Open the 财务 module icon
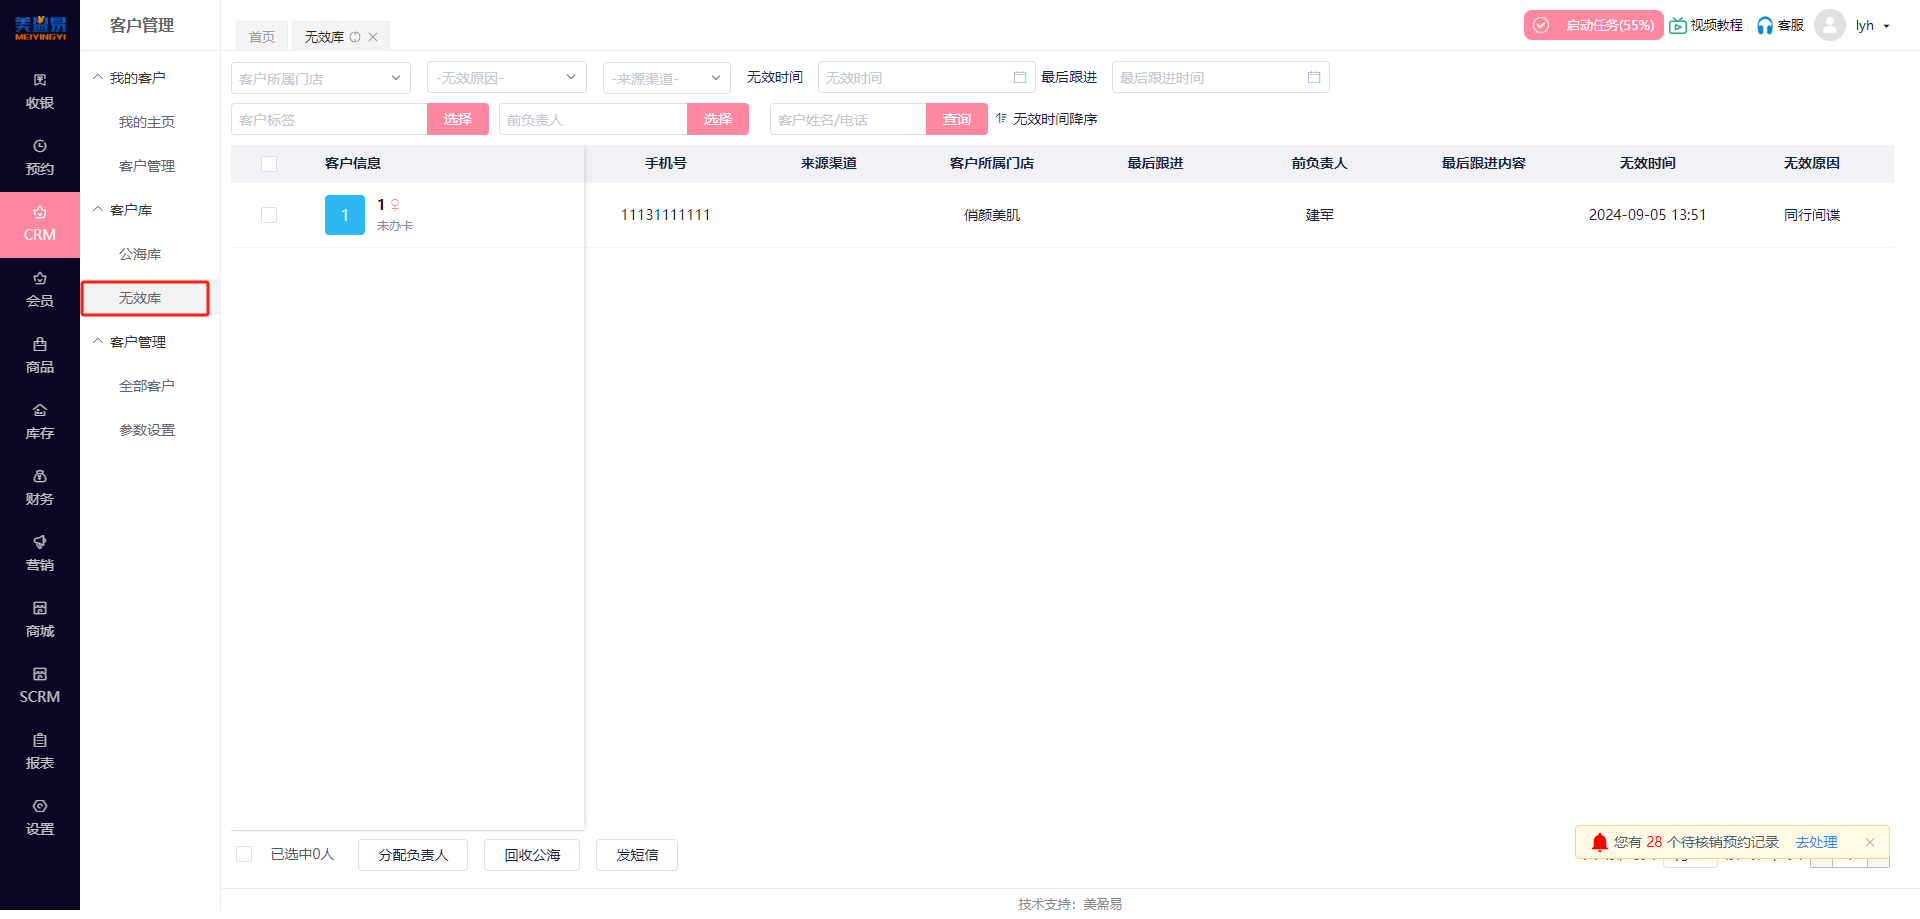 tap(40, 487)
